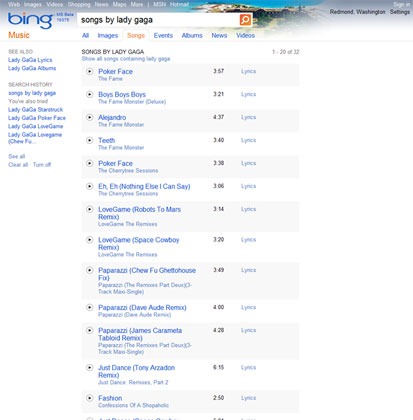Open MSN link in top bar
The width and height of the screenshot is (413, 420).
[x=159, y=4]
